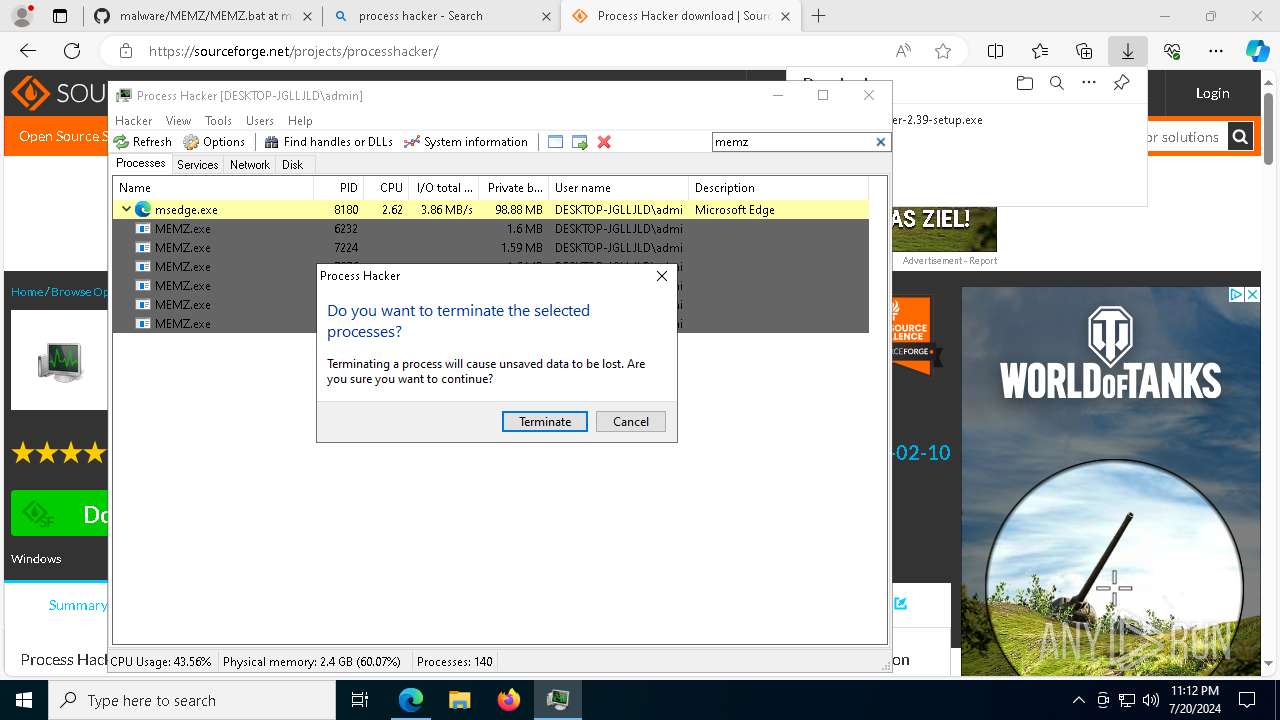The width and height of the screenshot is (1280, 720).
Task: Cancel the terminate processes dialog
Action: coord(631,421)
